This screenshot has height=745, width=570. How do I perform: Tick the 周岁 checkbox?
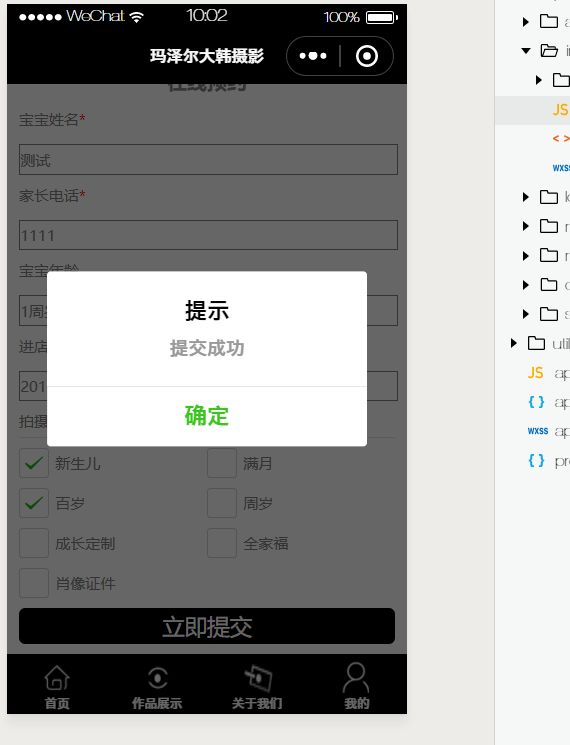coord(222,503)
